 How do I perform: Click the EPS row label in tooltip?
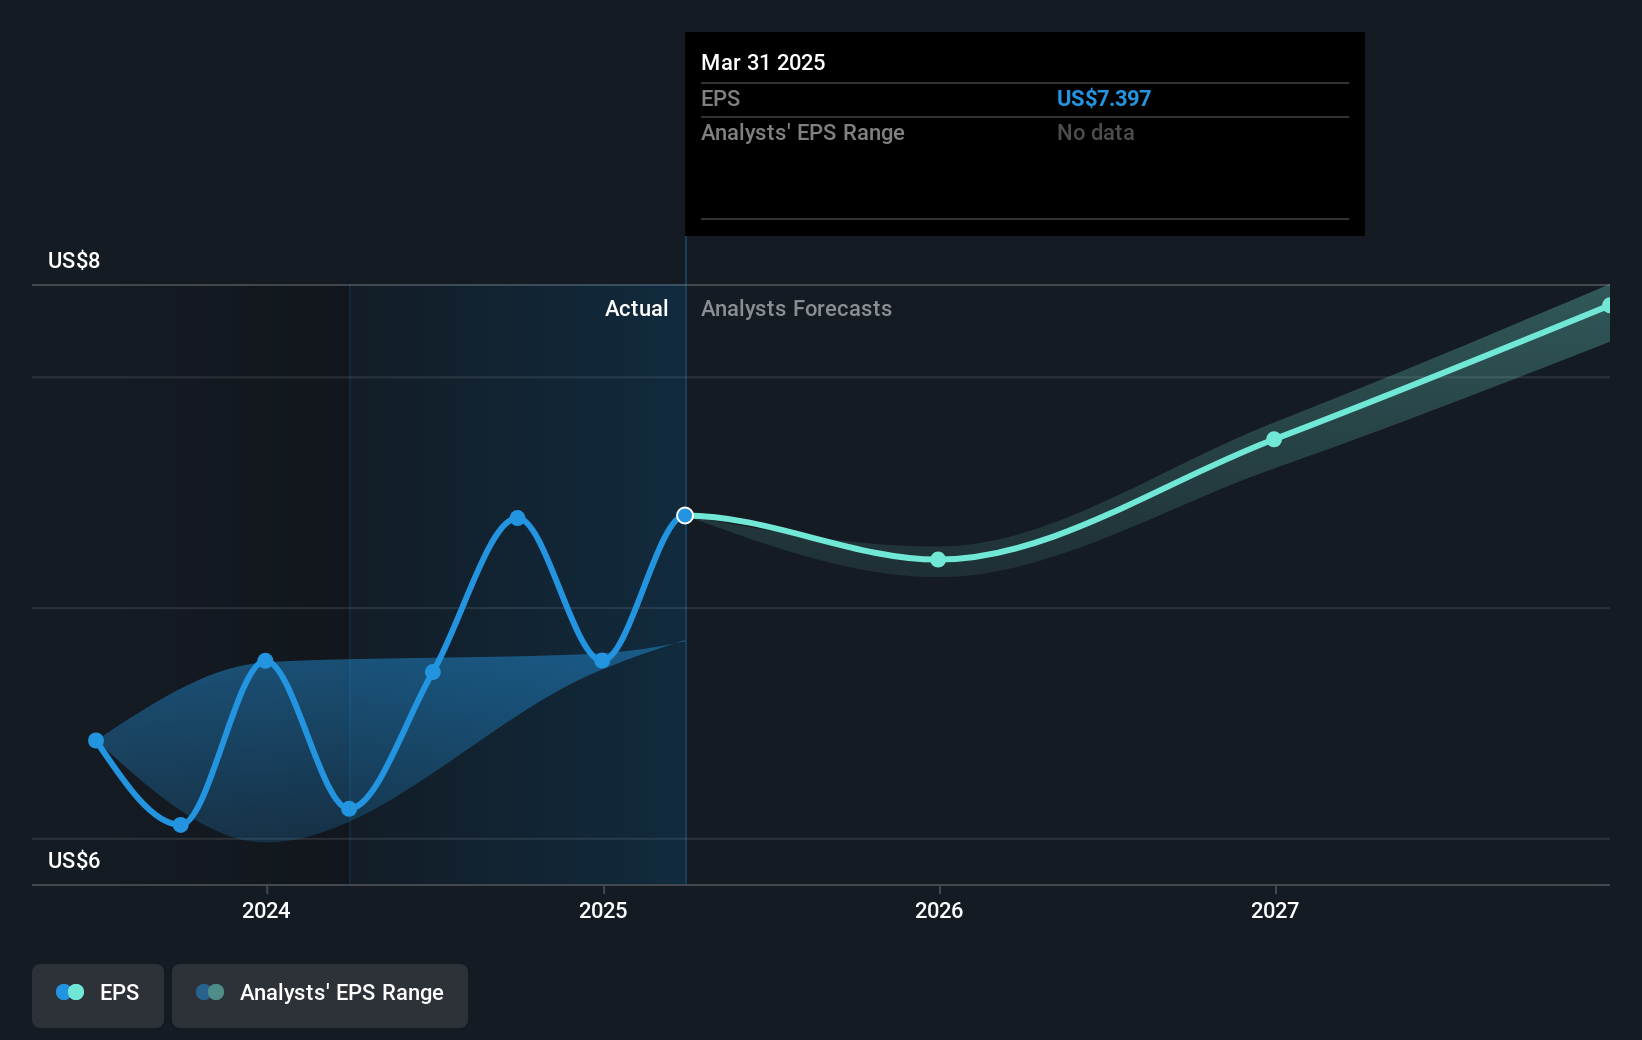(x=721, y=99)
